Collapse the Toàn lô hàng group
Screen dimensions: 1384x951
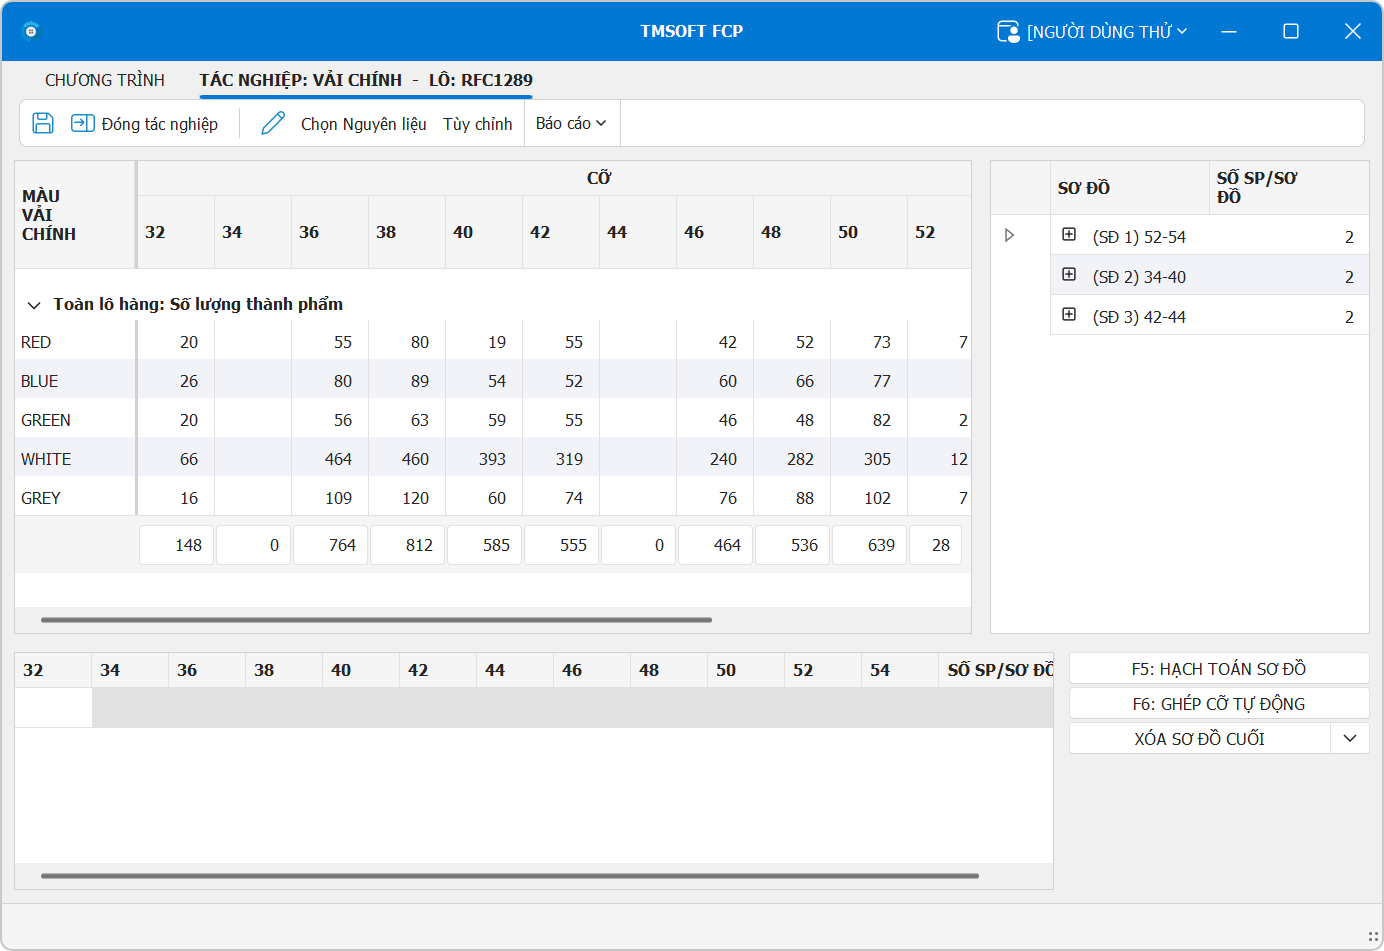(x=34, y=305)
